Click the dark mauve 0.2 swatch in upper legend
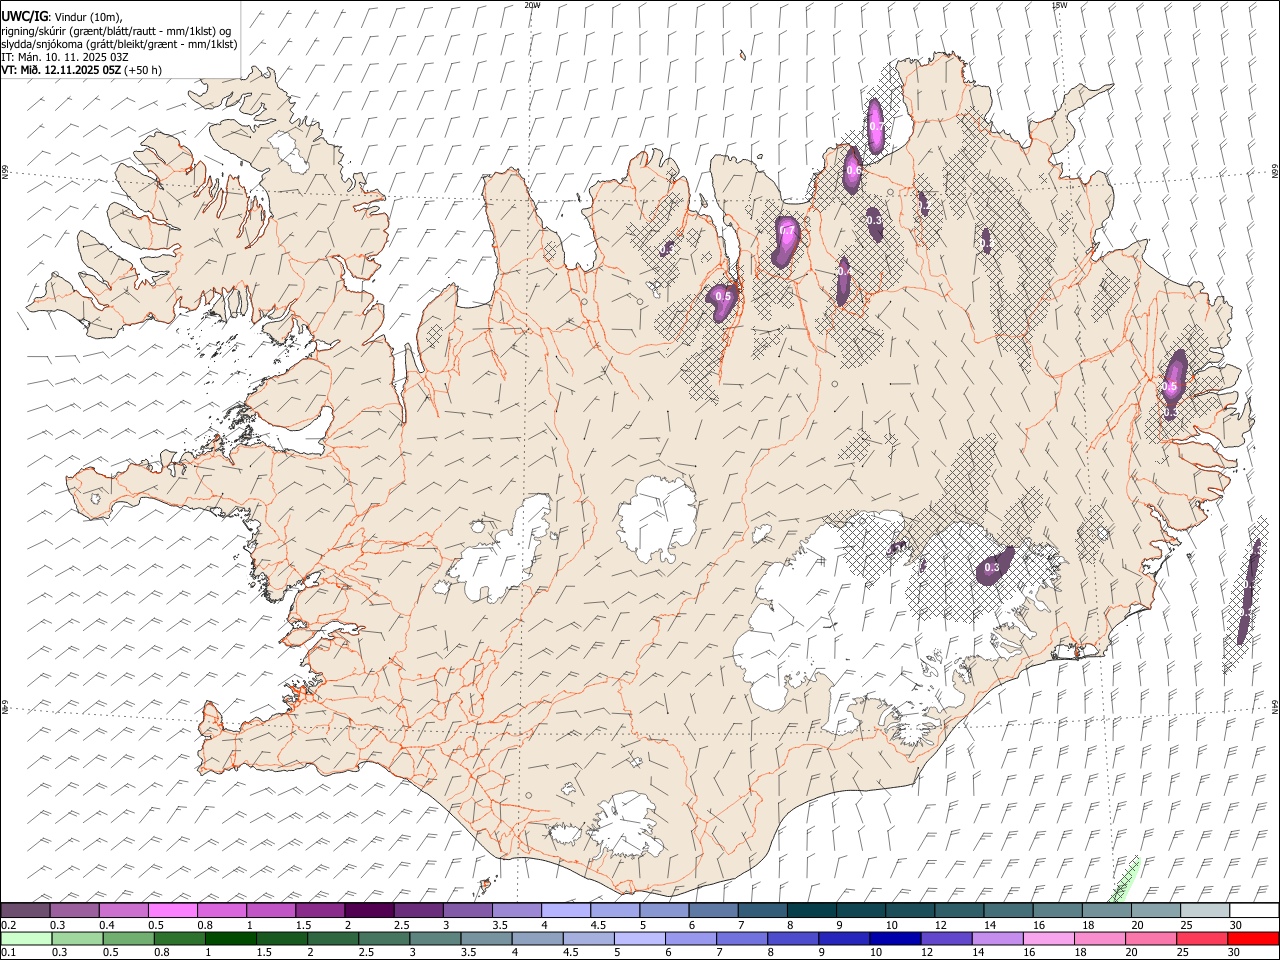Image resolution: width=1280 pixels, height=960 pixels. tap(25, 910)
